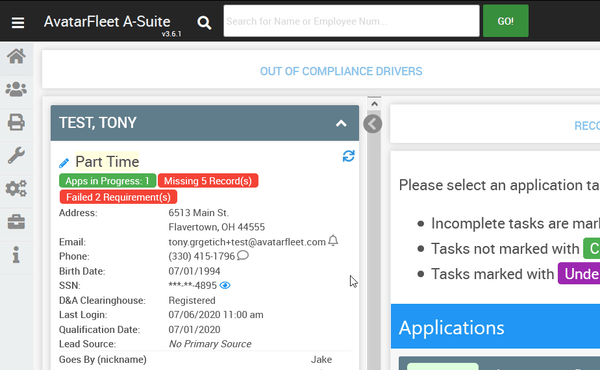Viewport: 600px width, 370px height.
Task: Click the scrollbar up arrow
Action: coord(374,104)
